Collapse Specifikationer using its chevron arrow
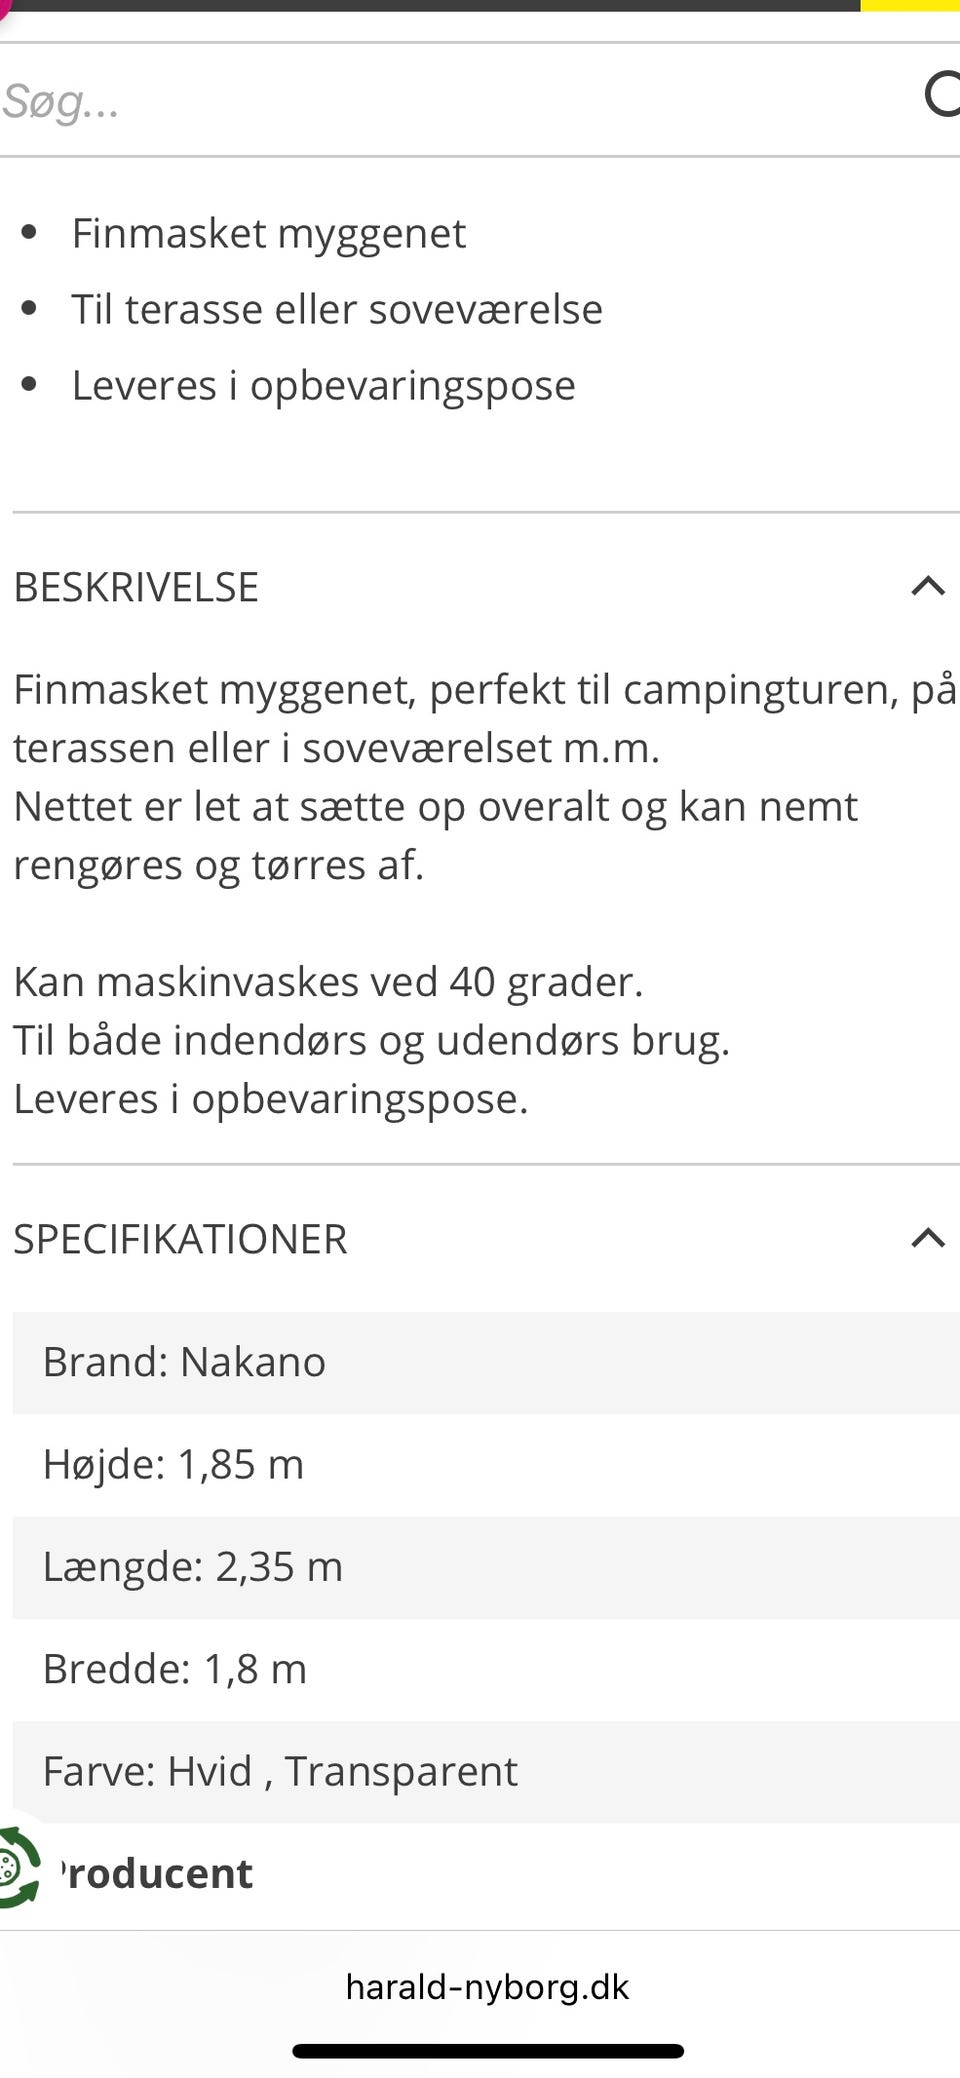960x2078 pixels. [928, 1238]
